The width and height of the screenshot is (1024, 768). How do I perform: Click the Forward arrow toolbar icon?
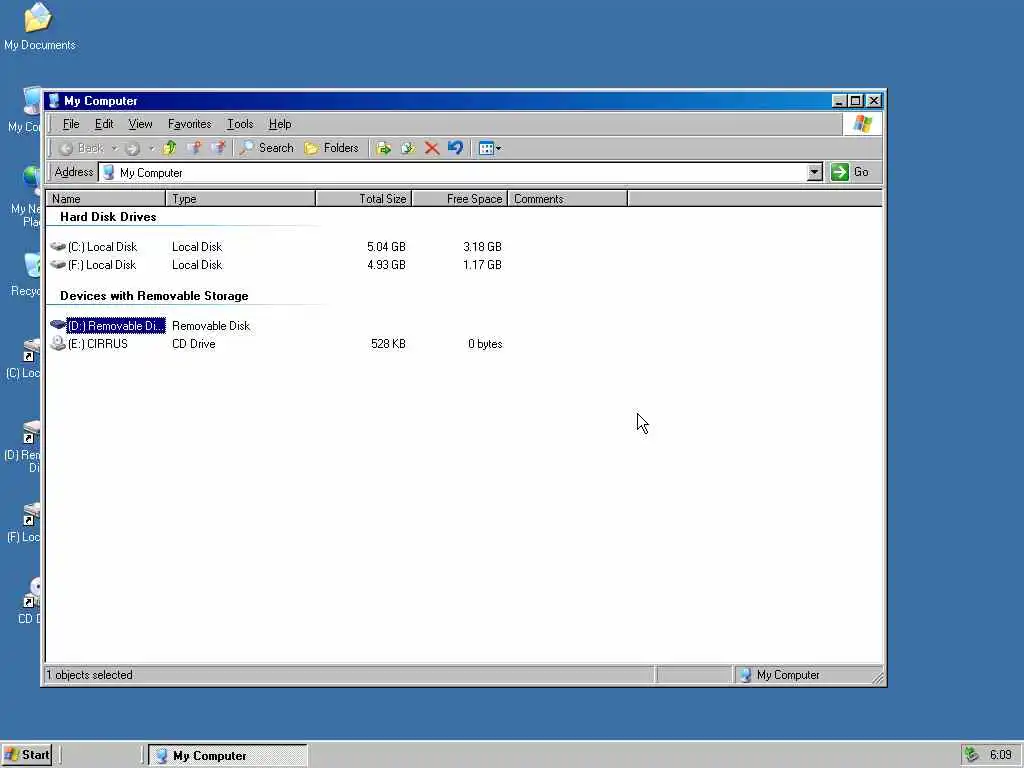[x=133, y=148]
